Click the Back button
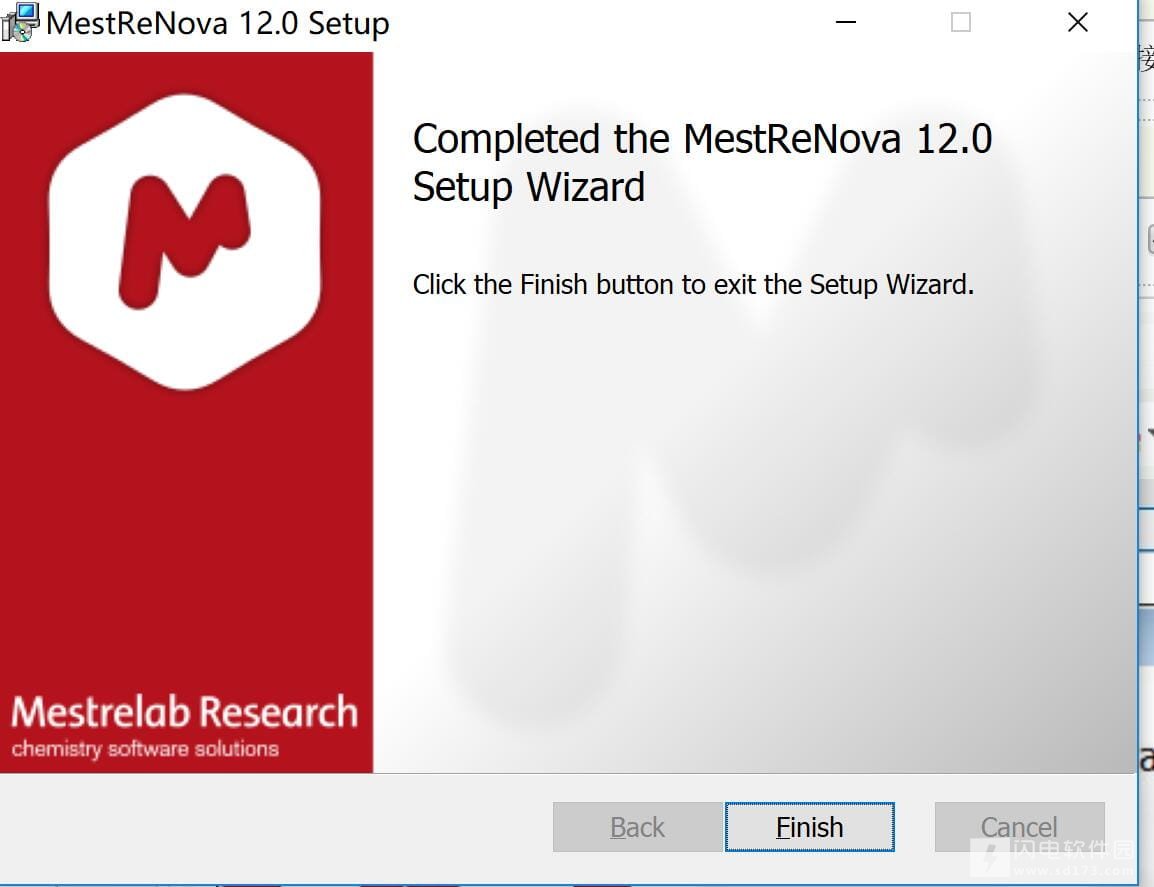Image resolution: width=1154 pixels, height=887 pixels. click(637, 827)
